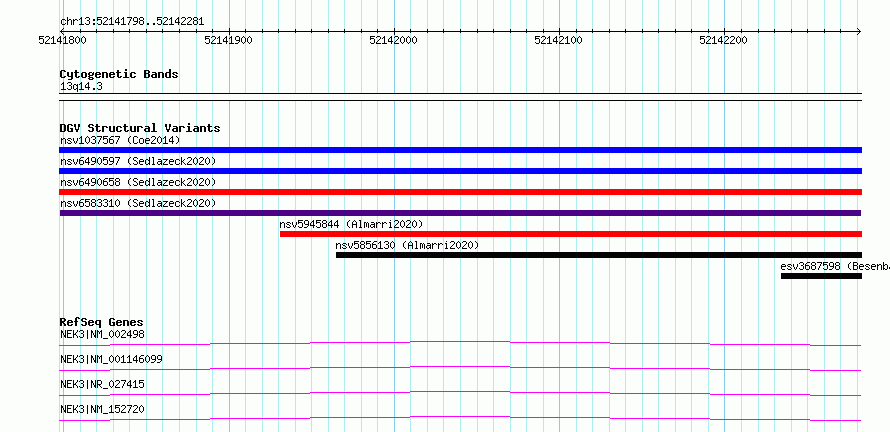This screenshot has height=432, width=890.
Task: Open the esv3687598 variant label
Action: tap(835, 266)
